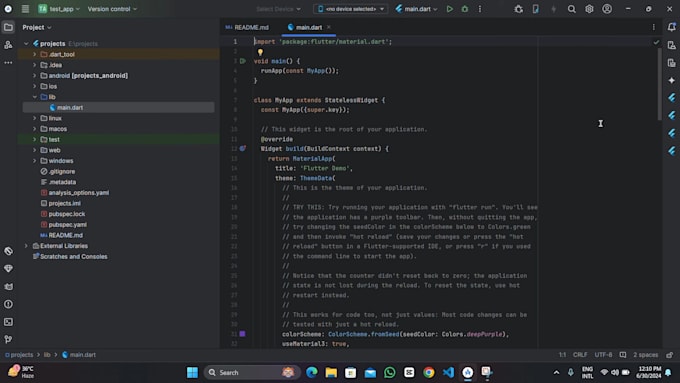
Task: Click the inspections green checkmark
Action: (656, 42)
